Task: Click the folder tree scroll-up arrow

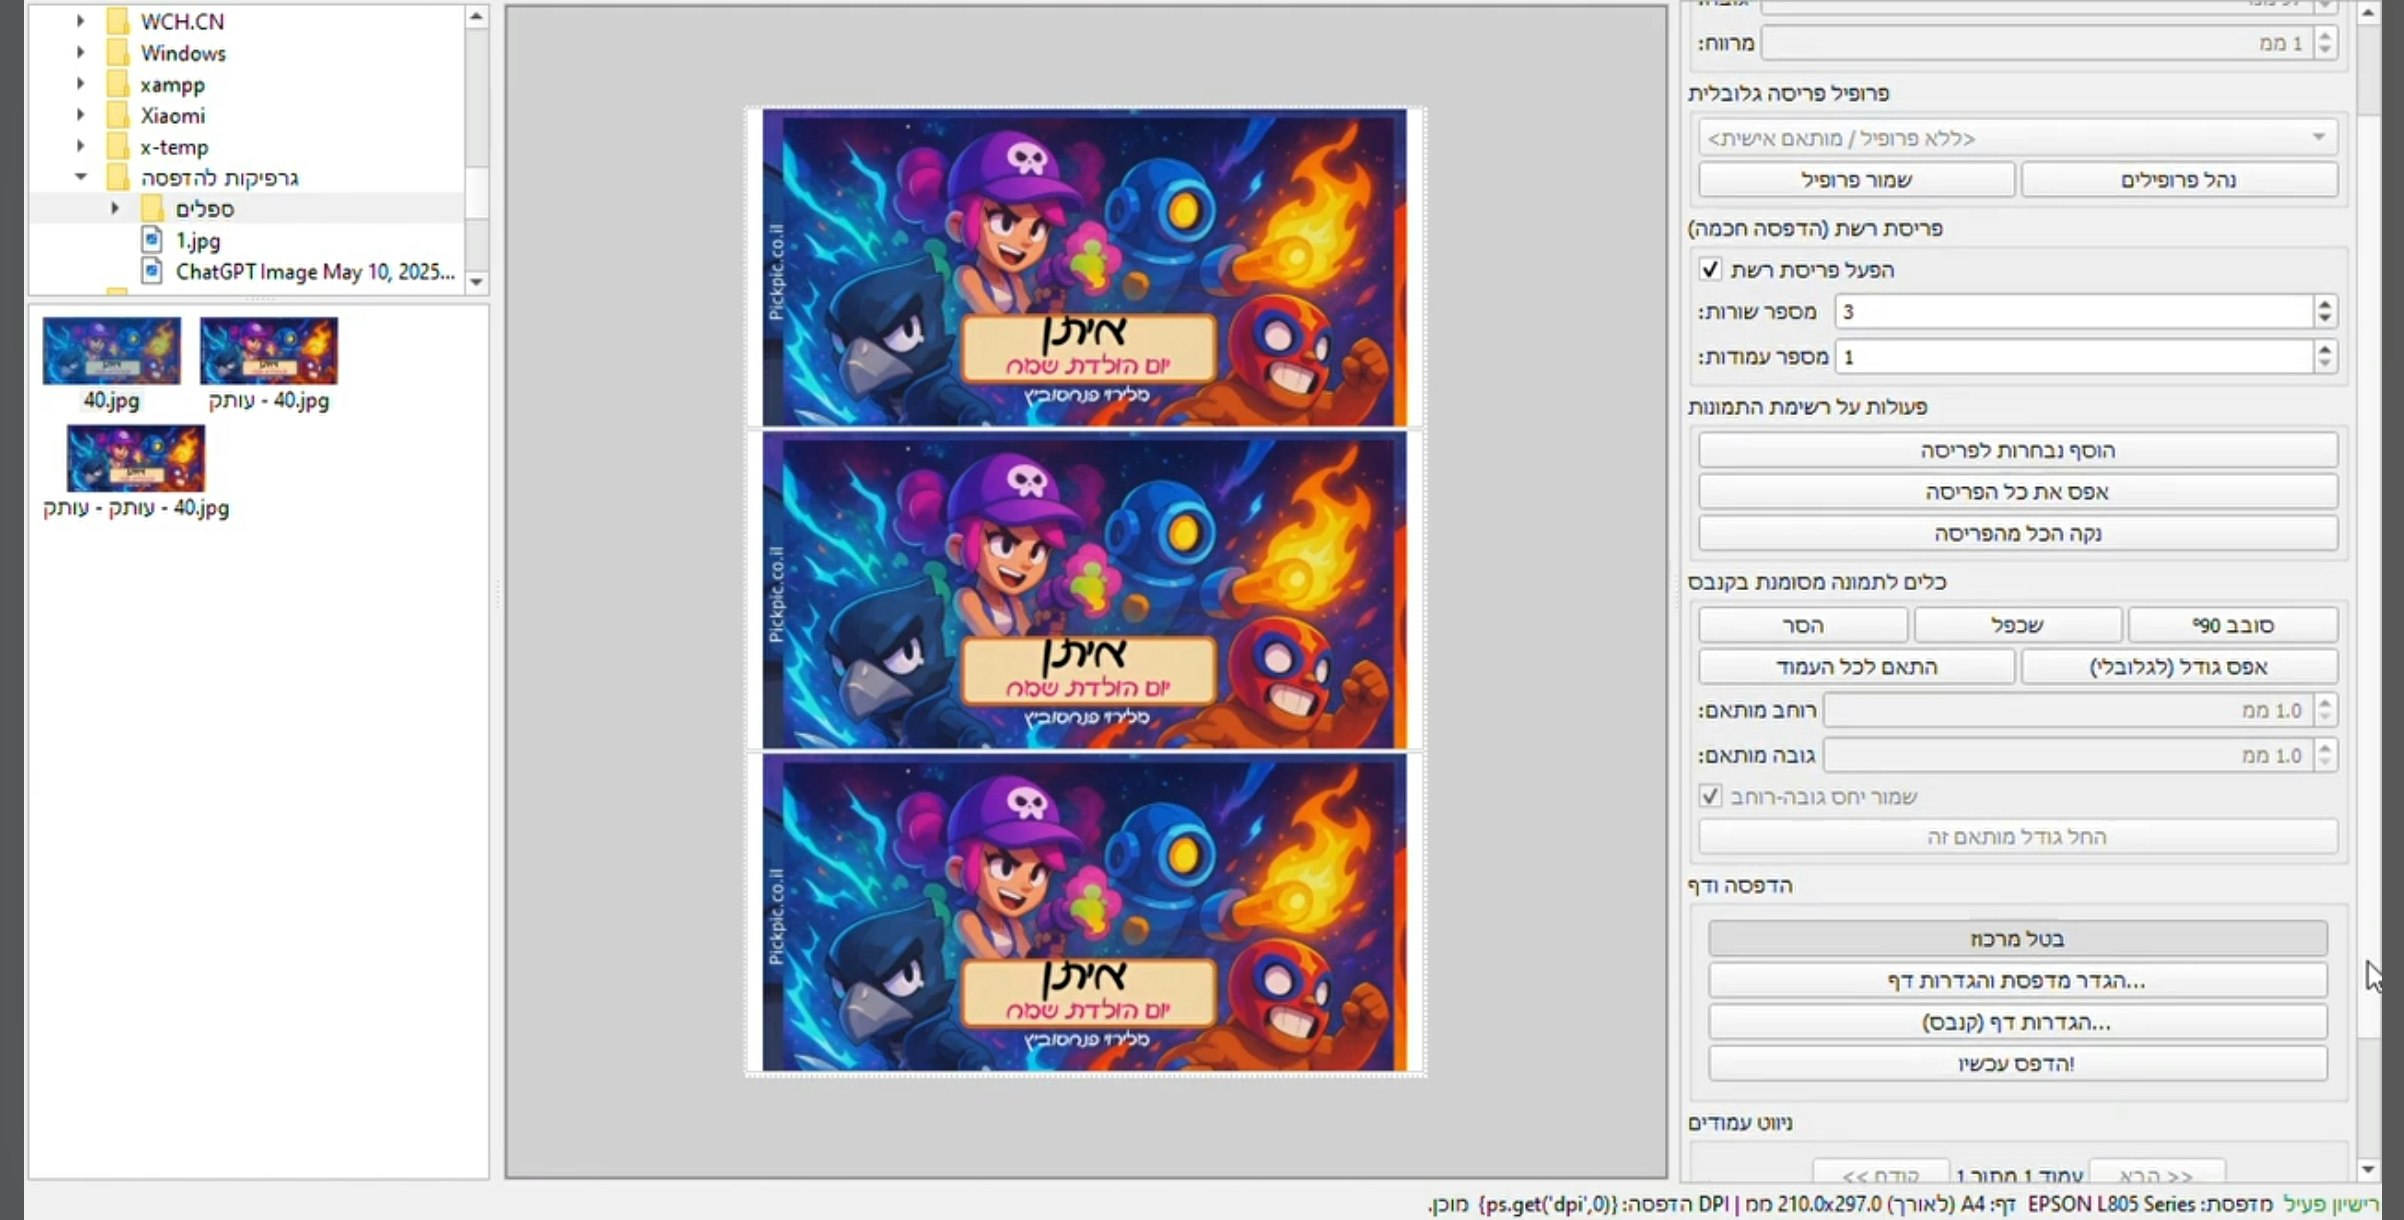Action: pos(477,16)
